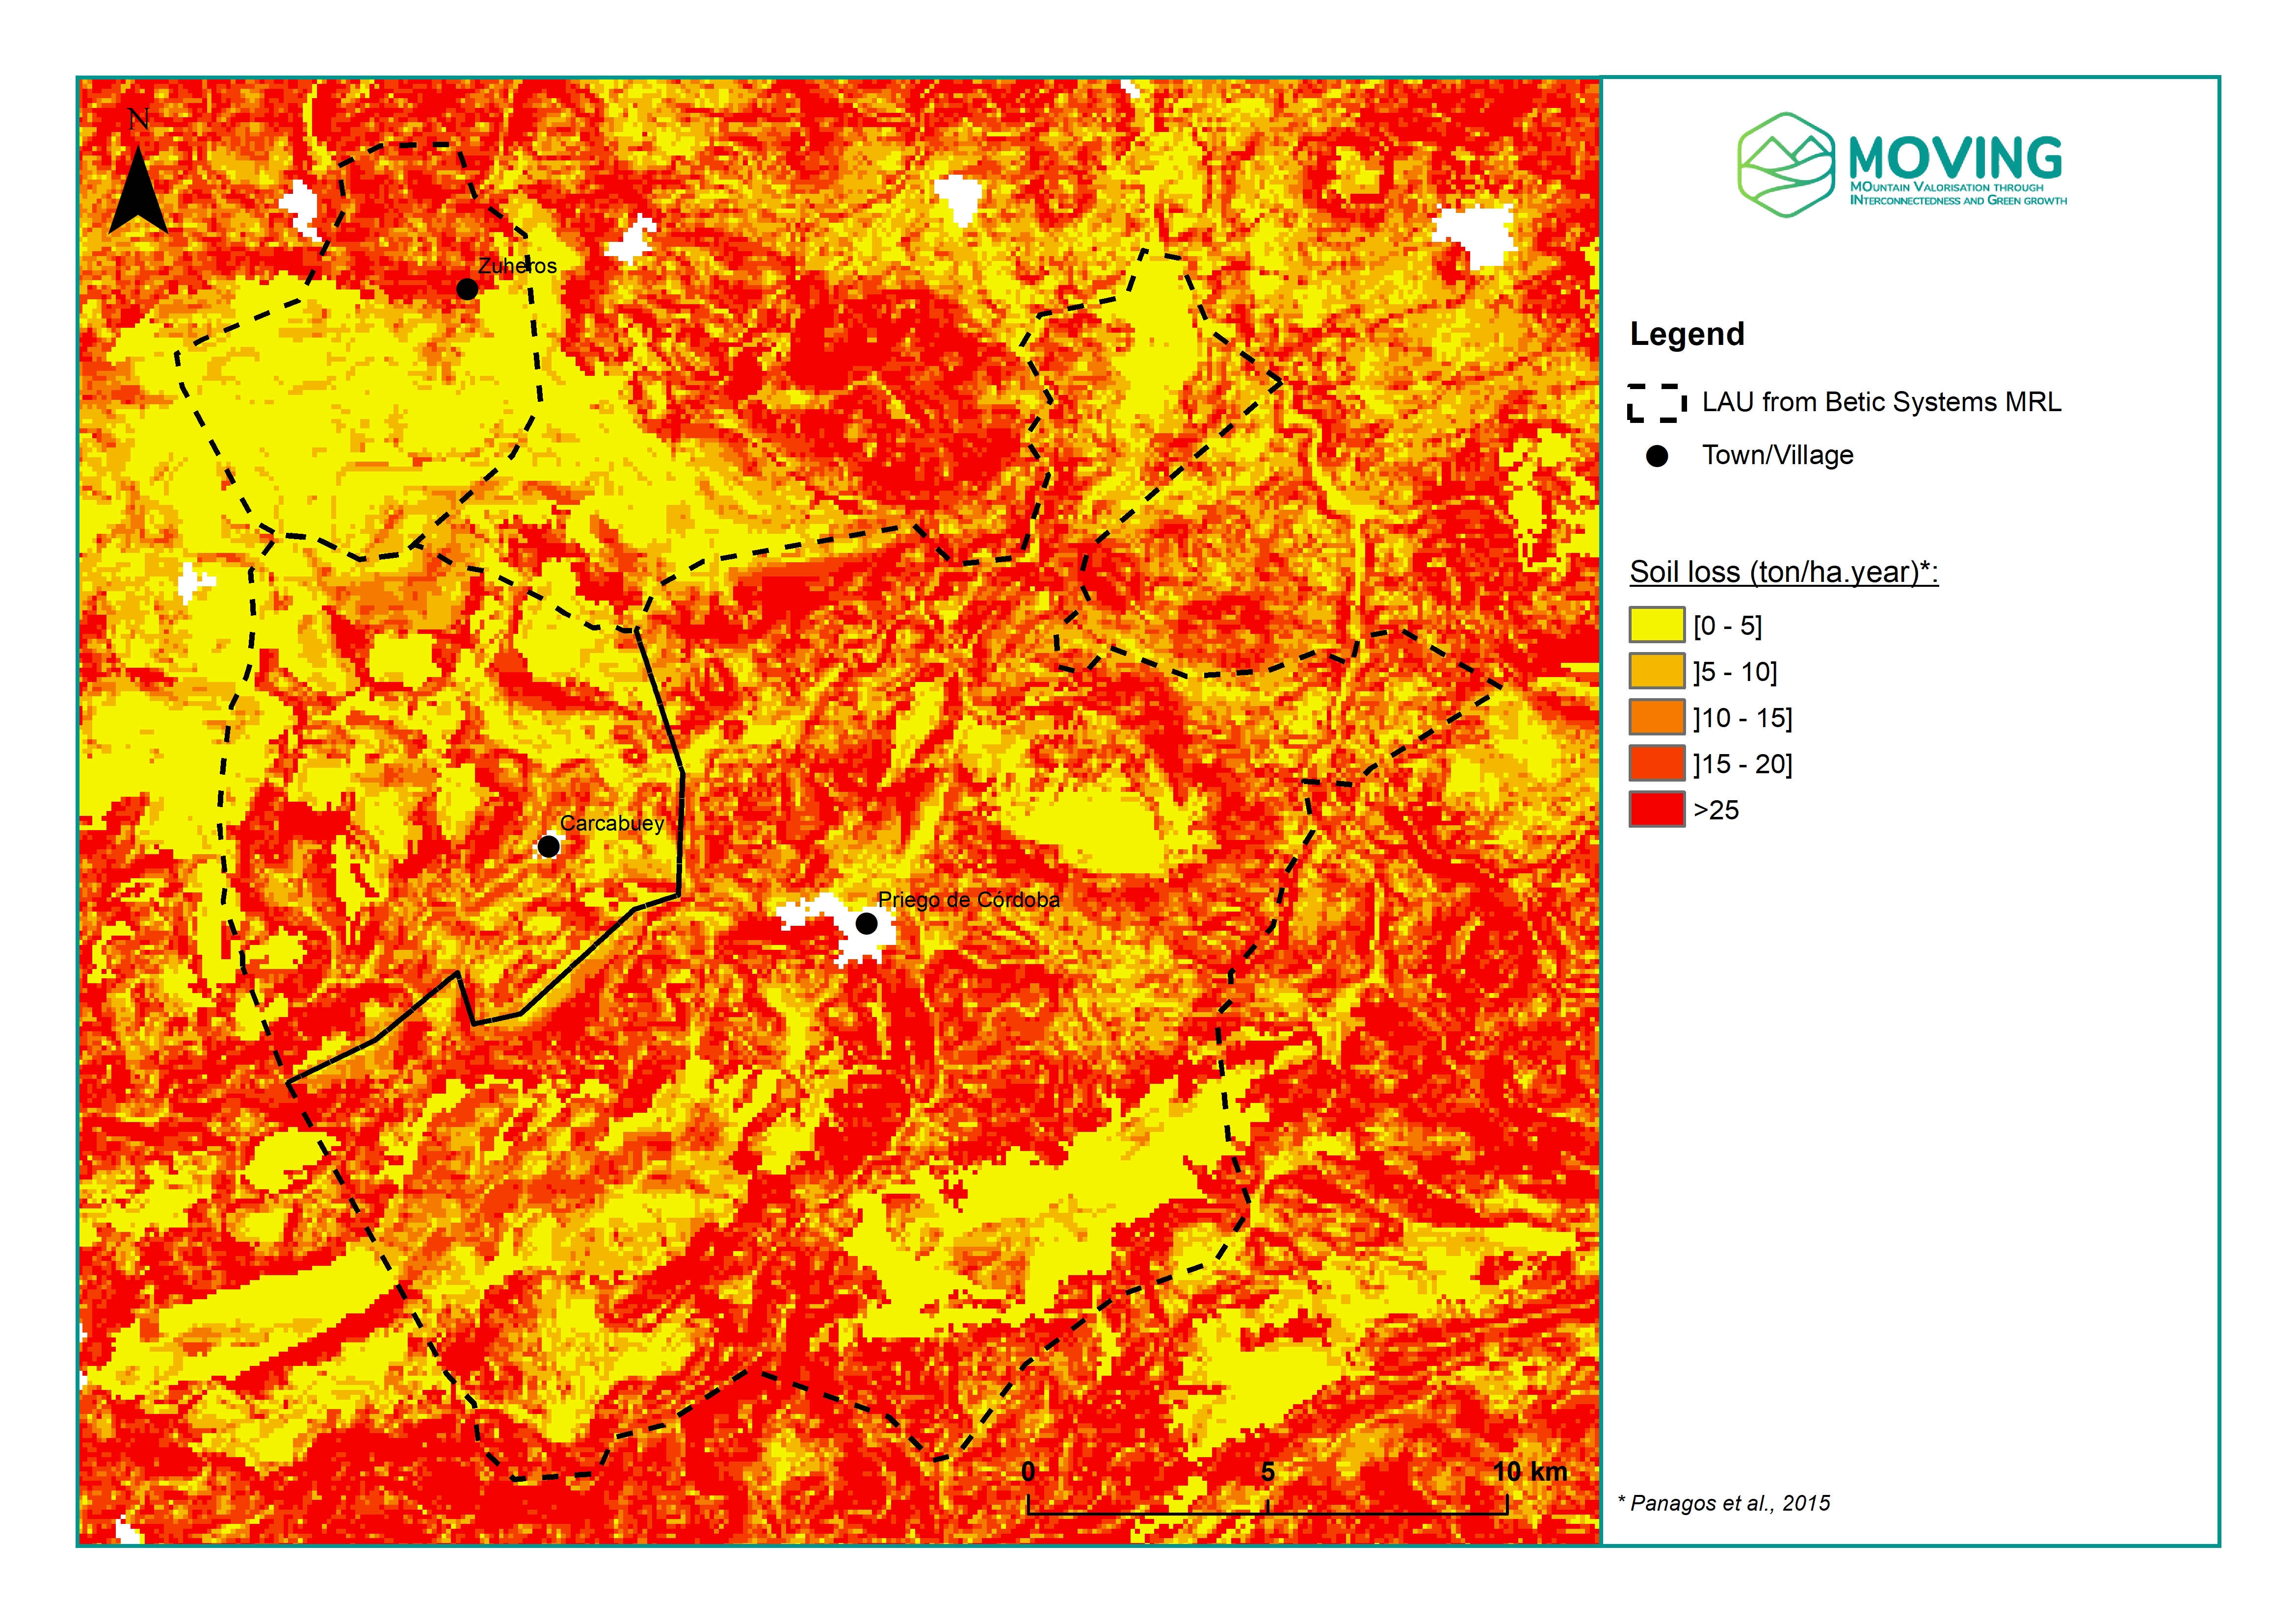Click the Legend title text
The image size is (2296, 1623).
(1687, 334)
